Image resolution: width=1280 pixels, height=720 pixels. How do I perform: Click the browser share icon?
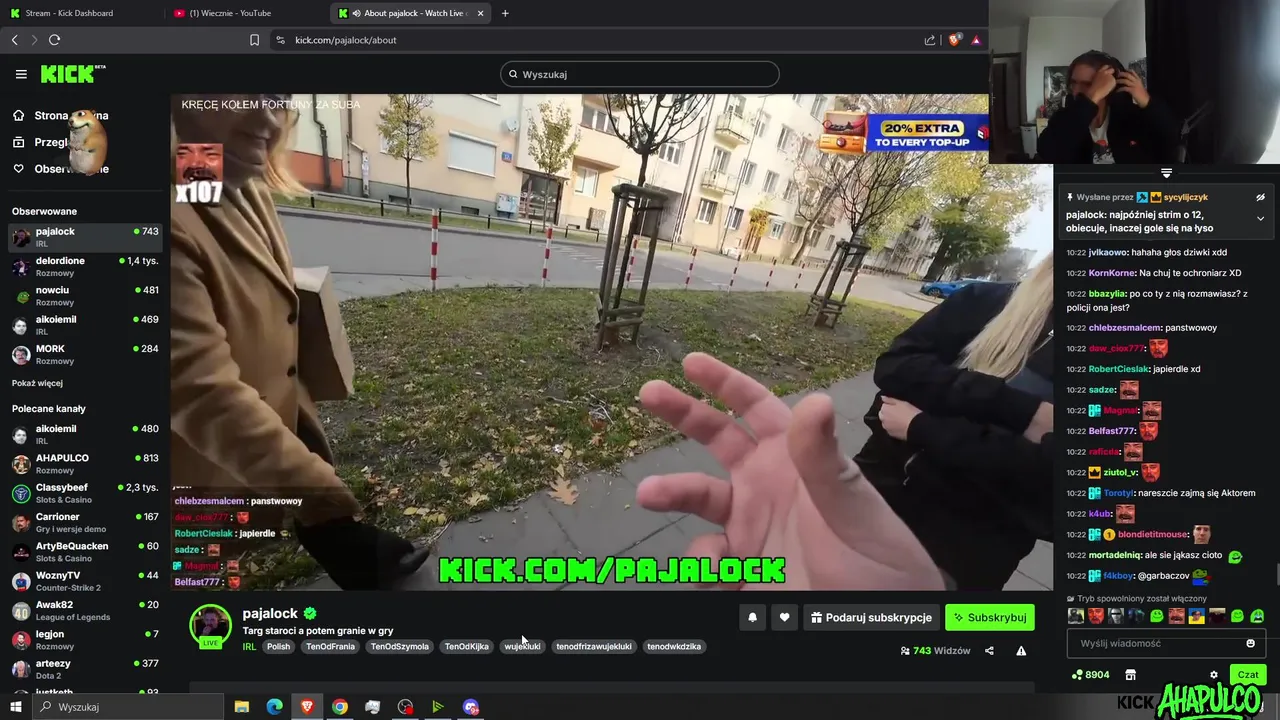[930, 40]
